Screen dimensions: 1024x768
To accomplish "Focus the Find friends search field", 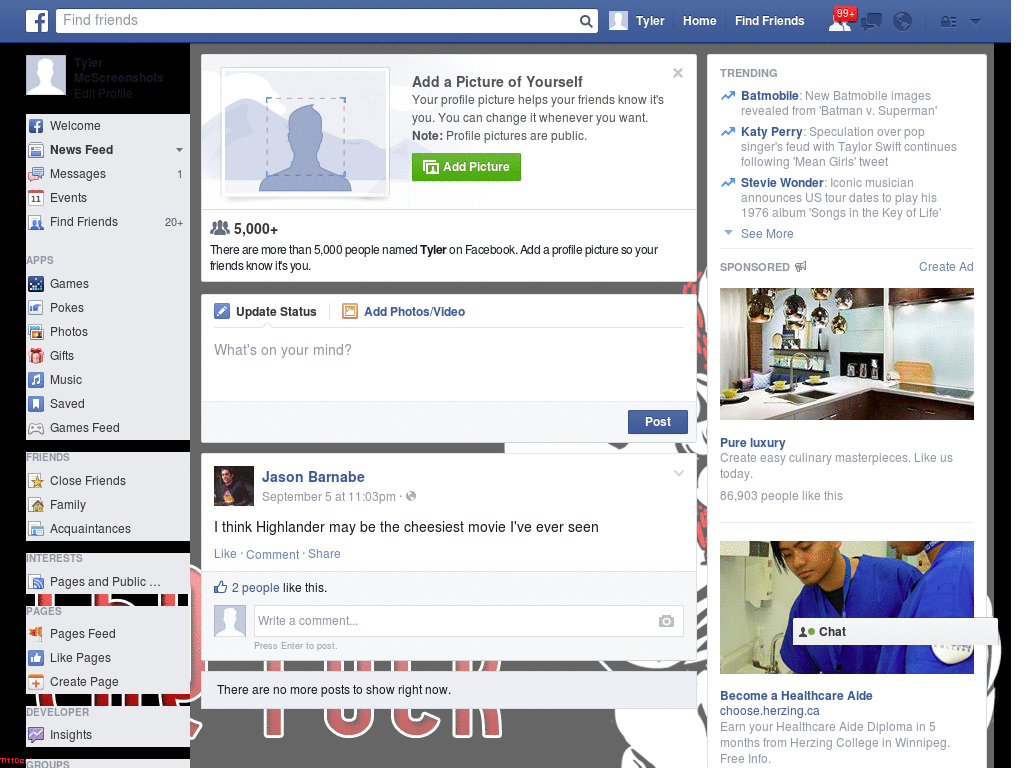I will coord(317,21).
